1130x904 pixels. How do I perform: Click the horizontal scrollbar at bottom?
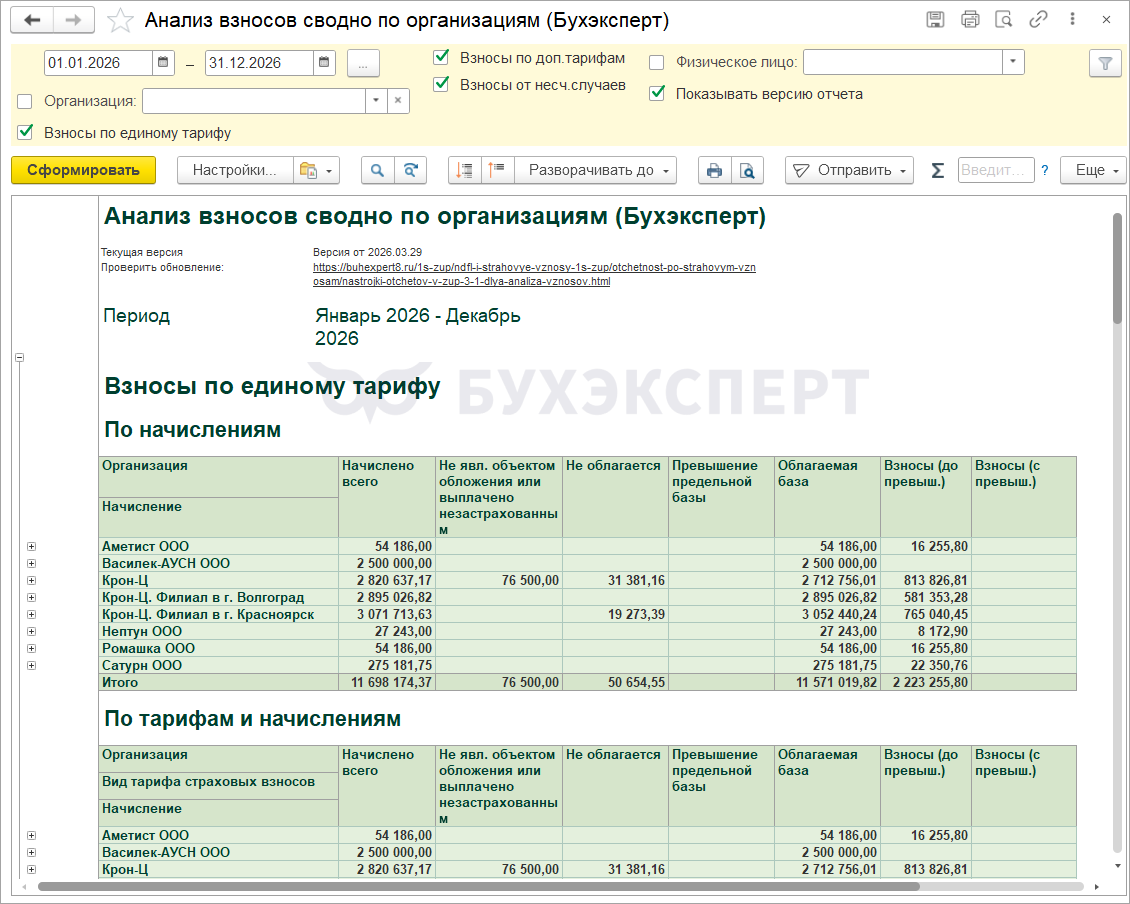pos(560,887)
